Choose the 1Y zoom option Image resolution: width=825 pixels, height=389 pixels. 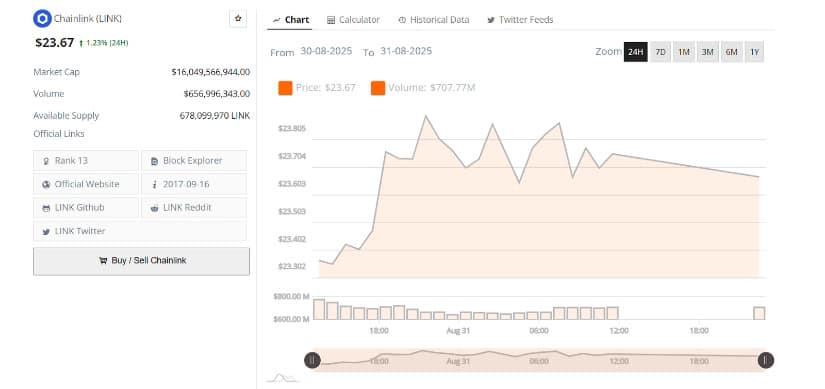pos(754,52)
